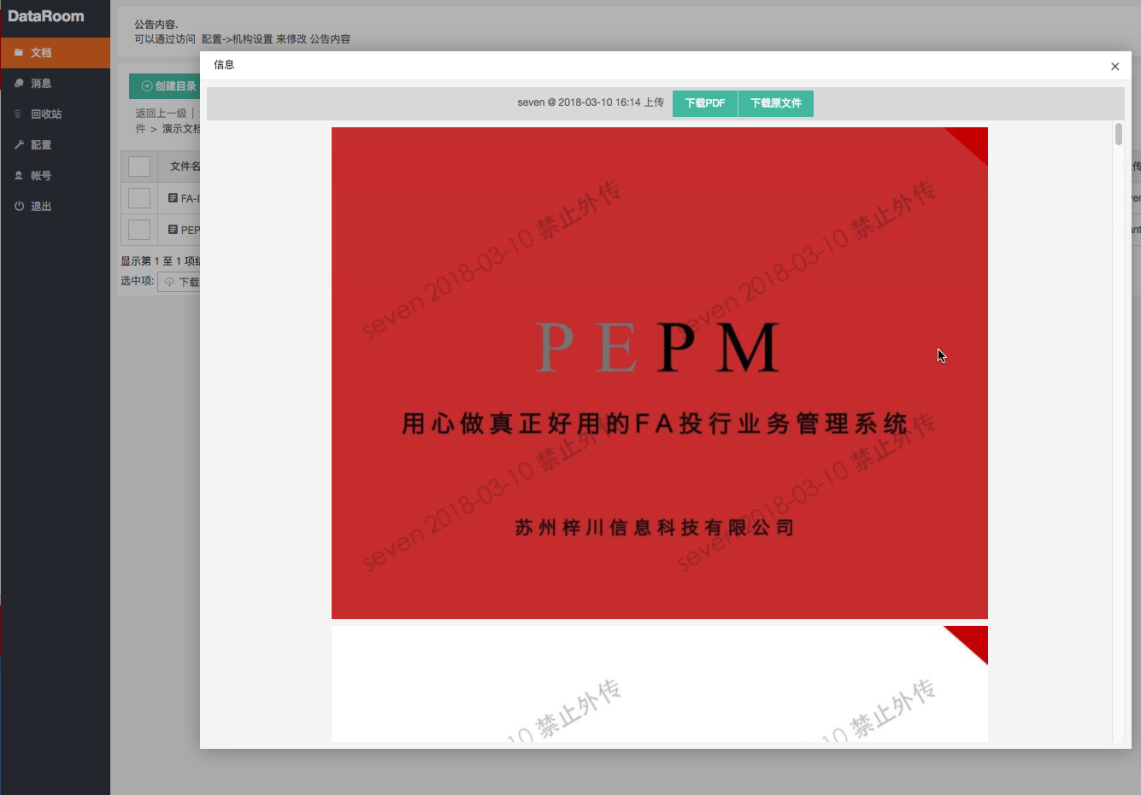
Task: Download the document as PDF (下载PDF)
Action: (x=704, y=103)
